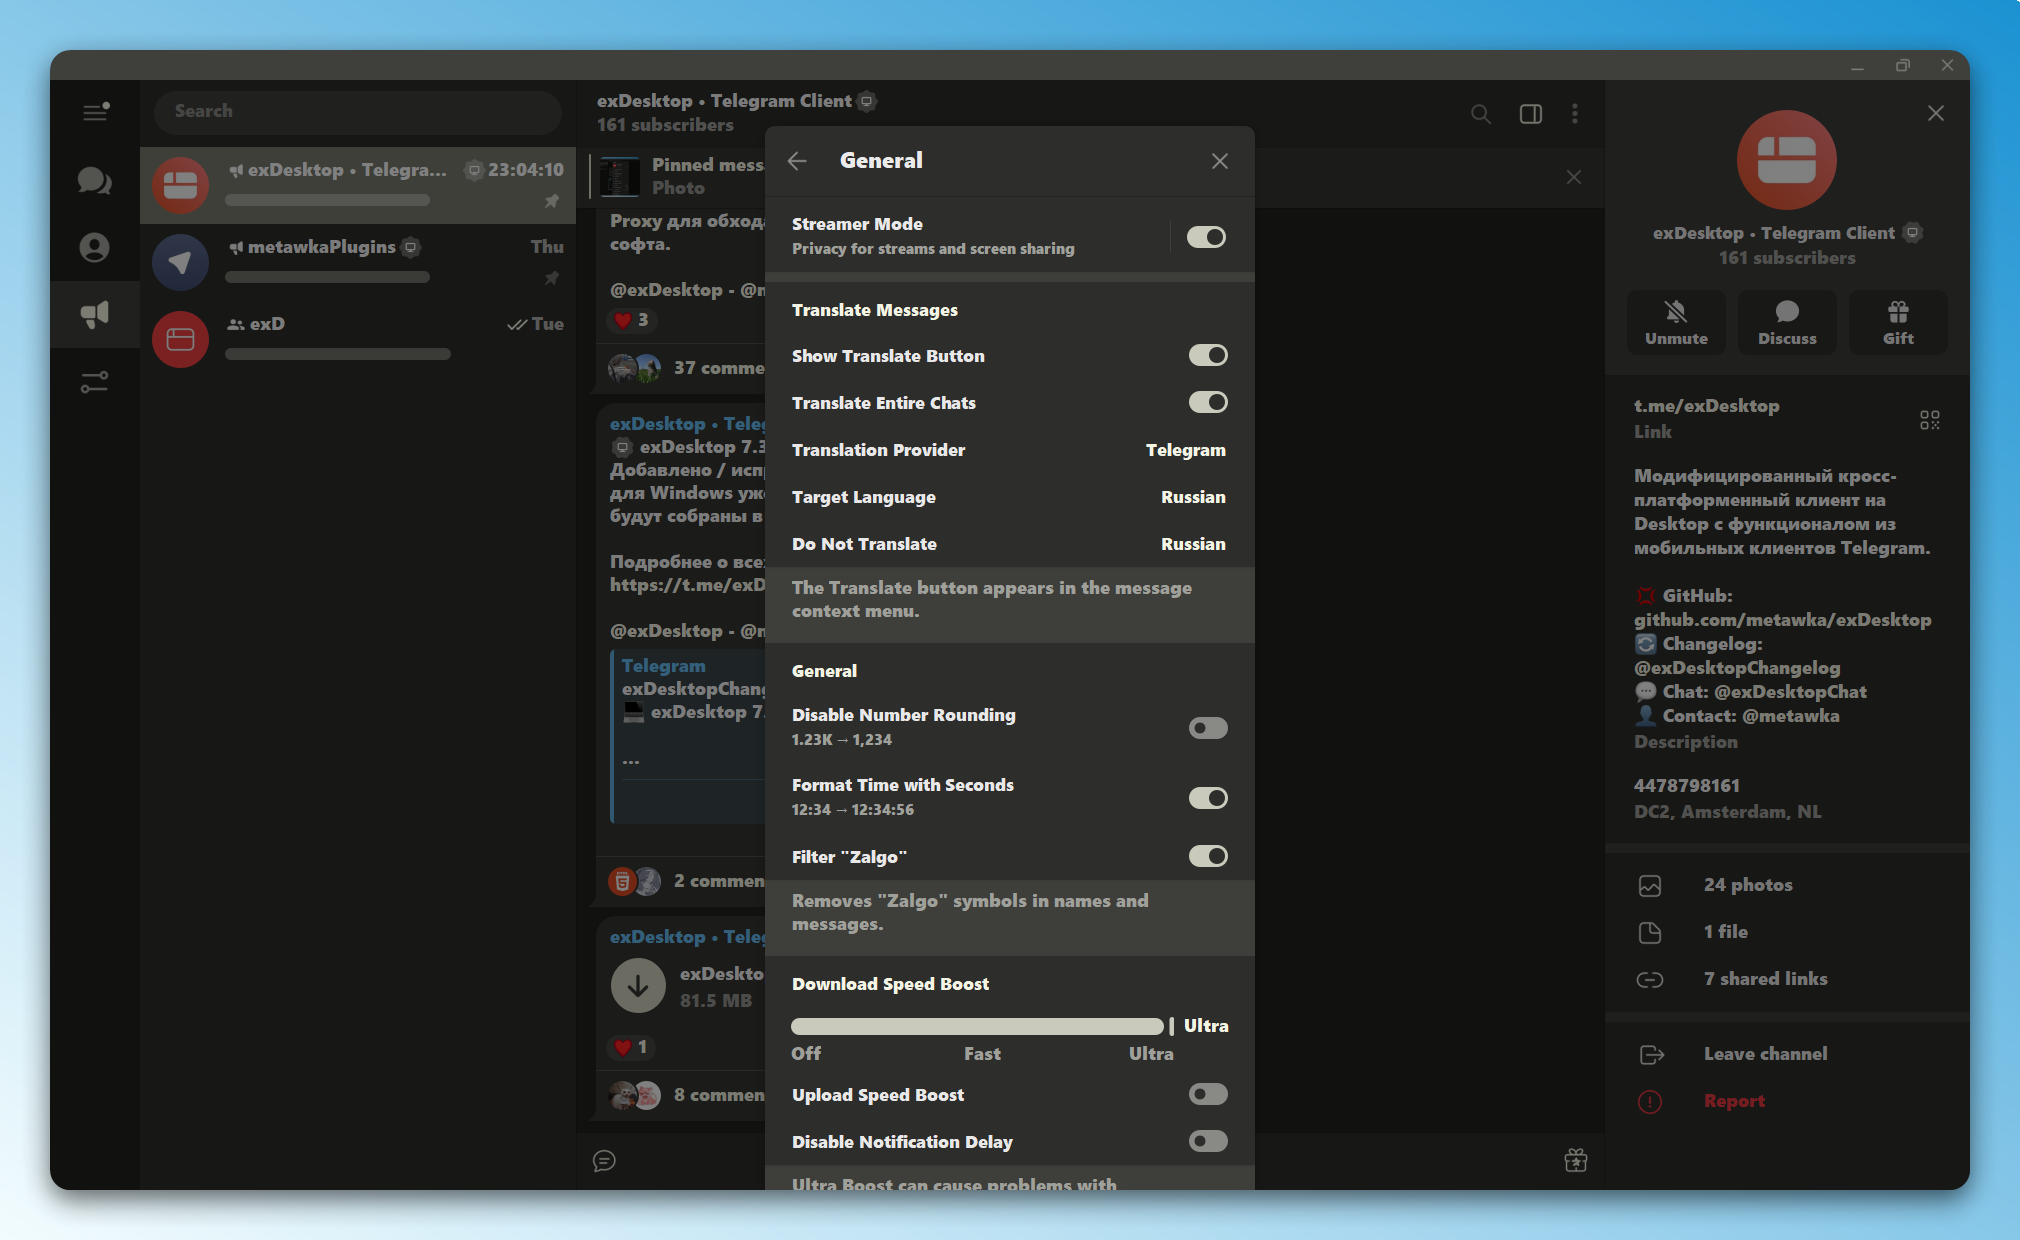Open the metawkaPlugins chat
The width and height of the screenshot is (2020, 1240).
point(358,261)
